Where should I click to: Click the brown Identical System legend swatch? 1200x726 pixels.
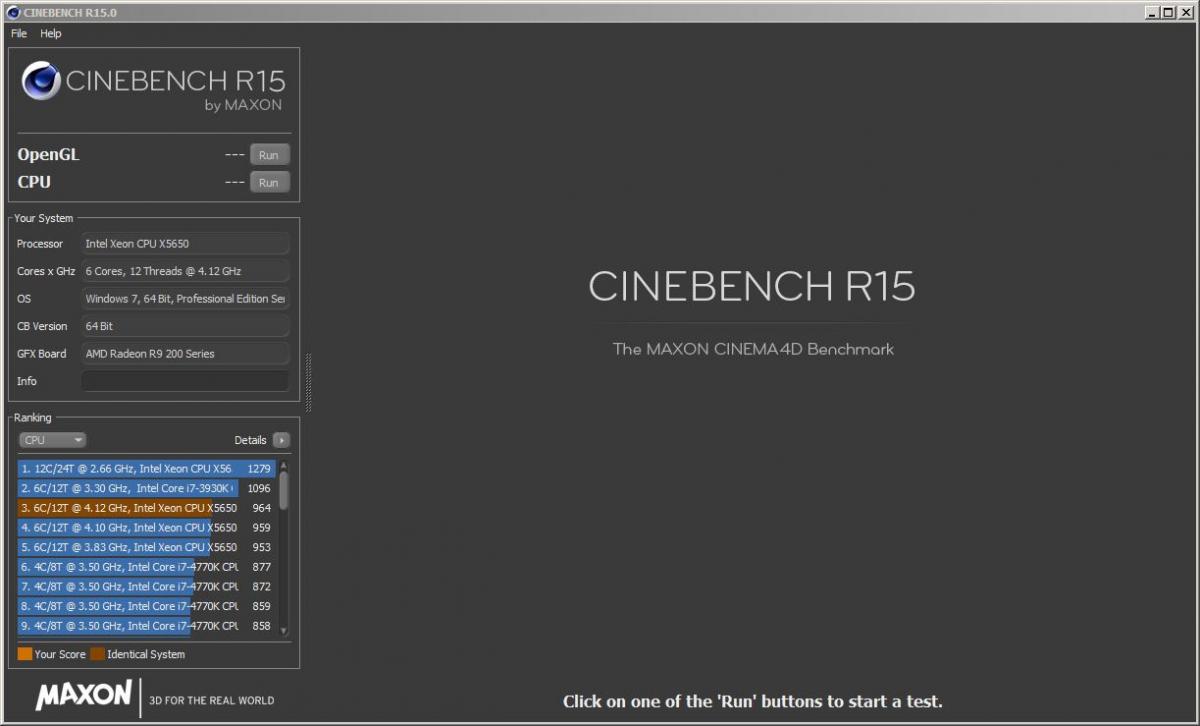click(x=97, y=654)
